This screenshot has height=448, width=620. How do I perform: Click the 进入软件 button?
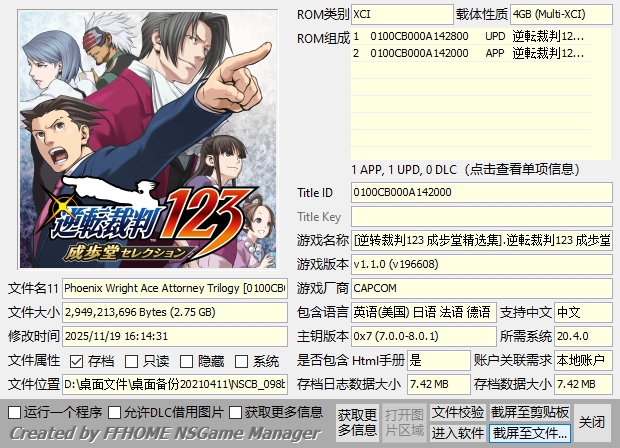458,433
